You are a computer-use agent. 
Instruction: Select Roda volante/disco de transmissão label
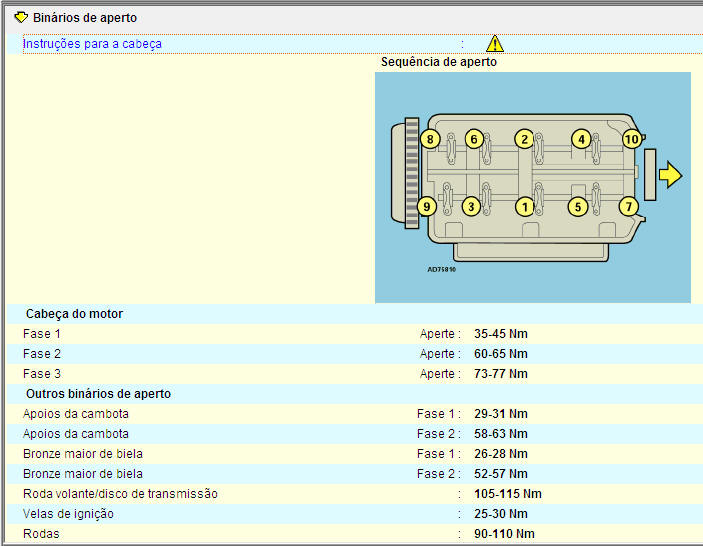(x=120, y=494)
